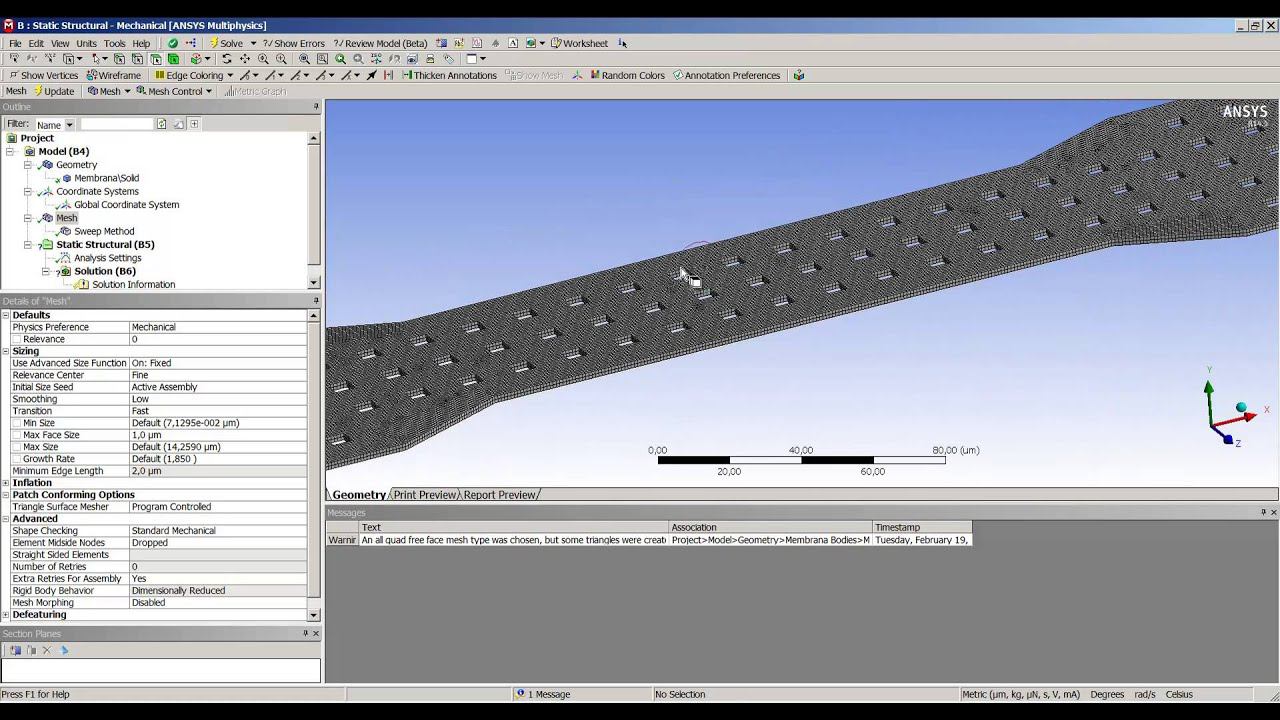Select Analysis Settings in the outline tree
The image size is (1280, 720).
[108, 258]
